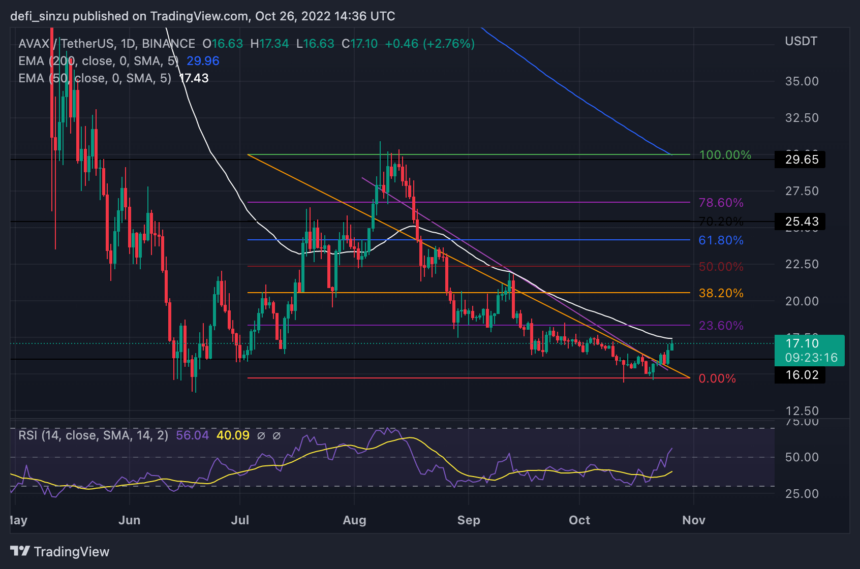Select the EMA 50 indicator legend
Viewport: 860px width, 569px height.
[113, 78]
